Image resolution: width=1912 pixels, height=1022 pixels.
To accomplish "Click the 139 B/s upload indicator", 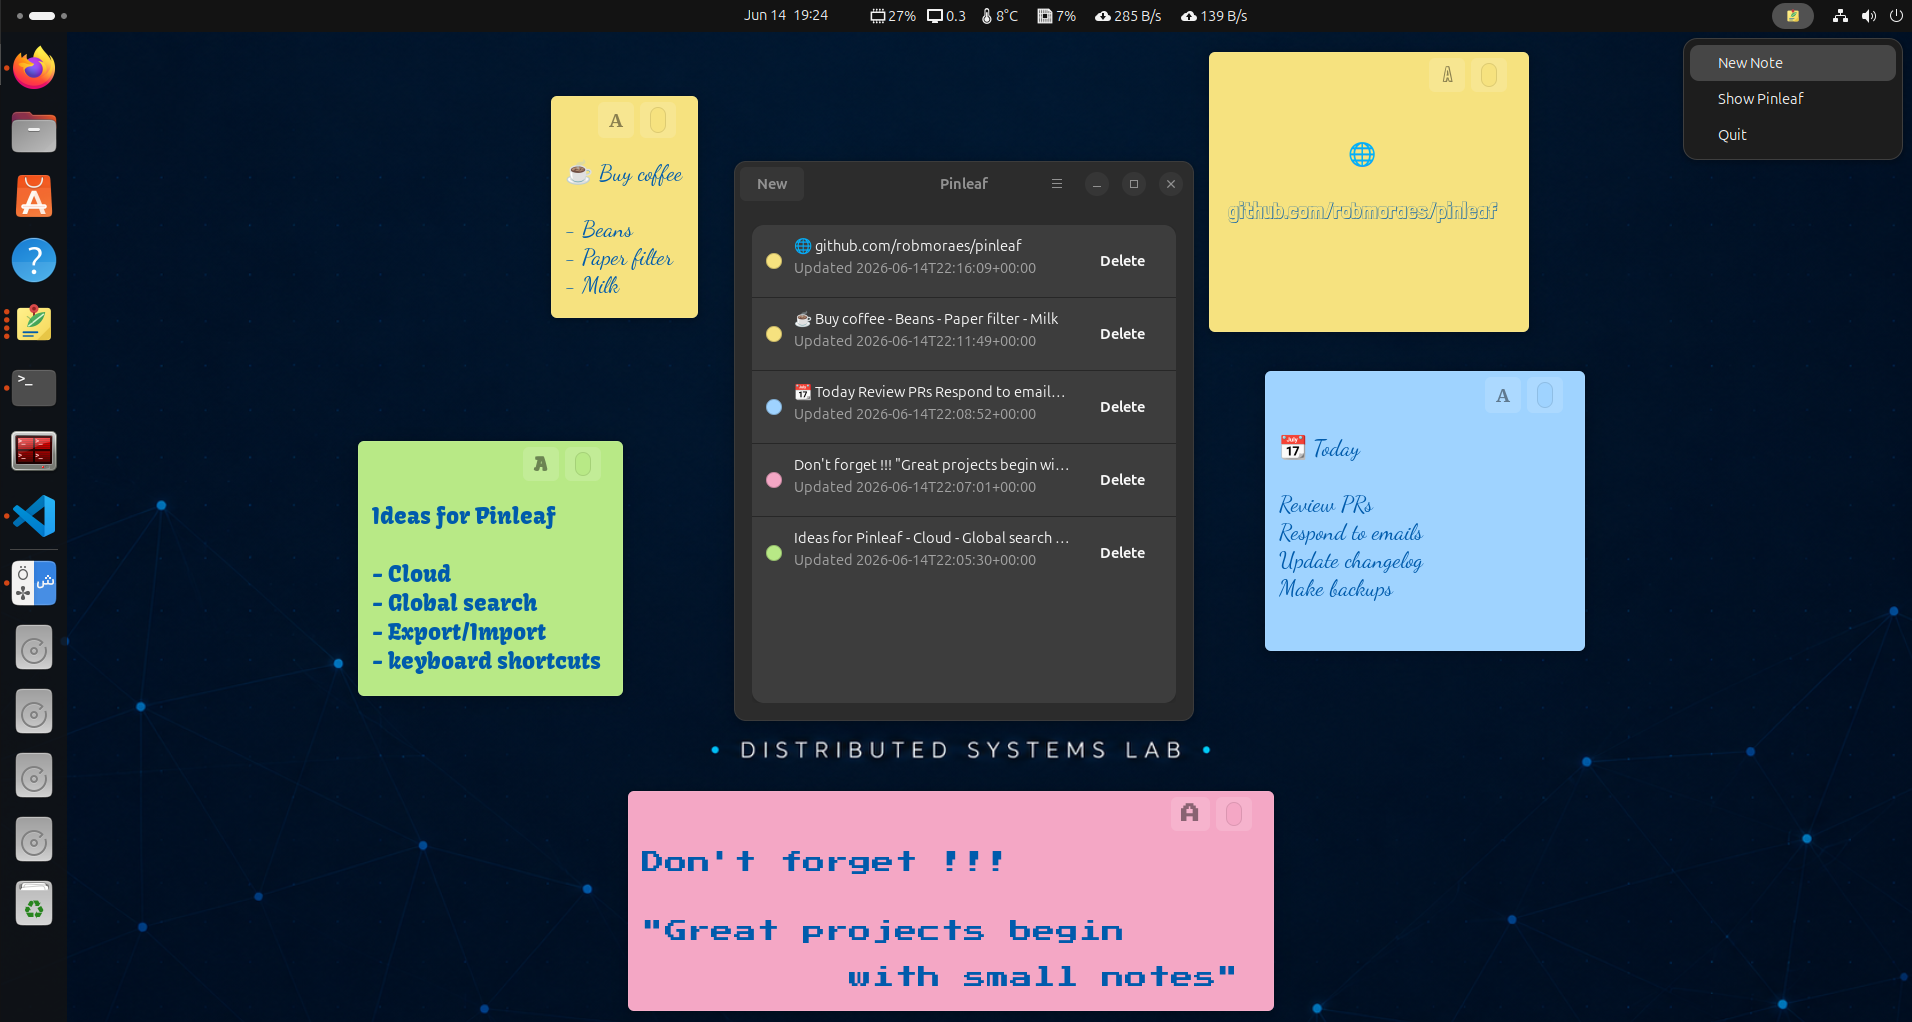I will click(1214, 16).
